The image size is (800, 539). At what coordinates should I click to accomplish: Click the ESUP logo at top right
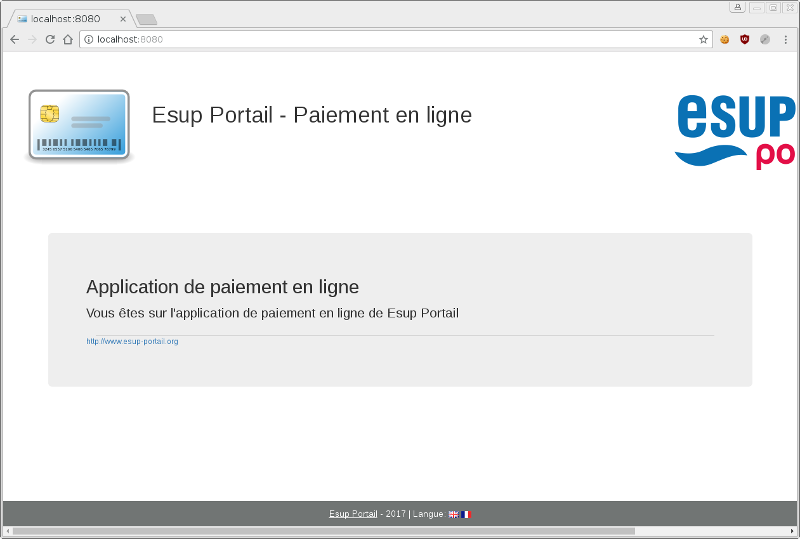[736, 130]
